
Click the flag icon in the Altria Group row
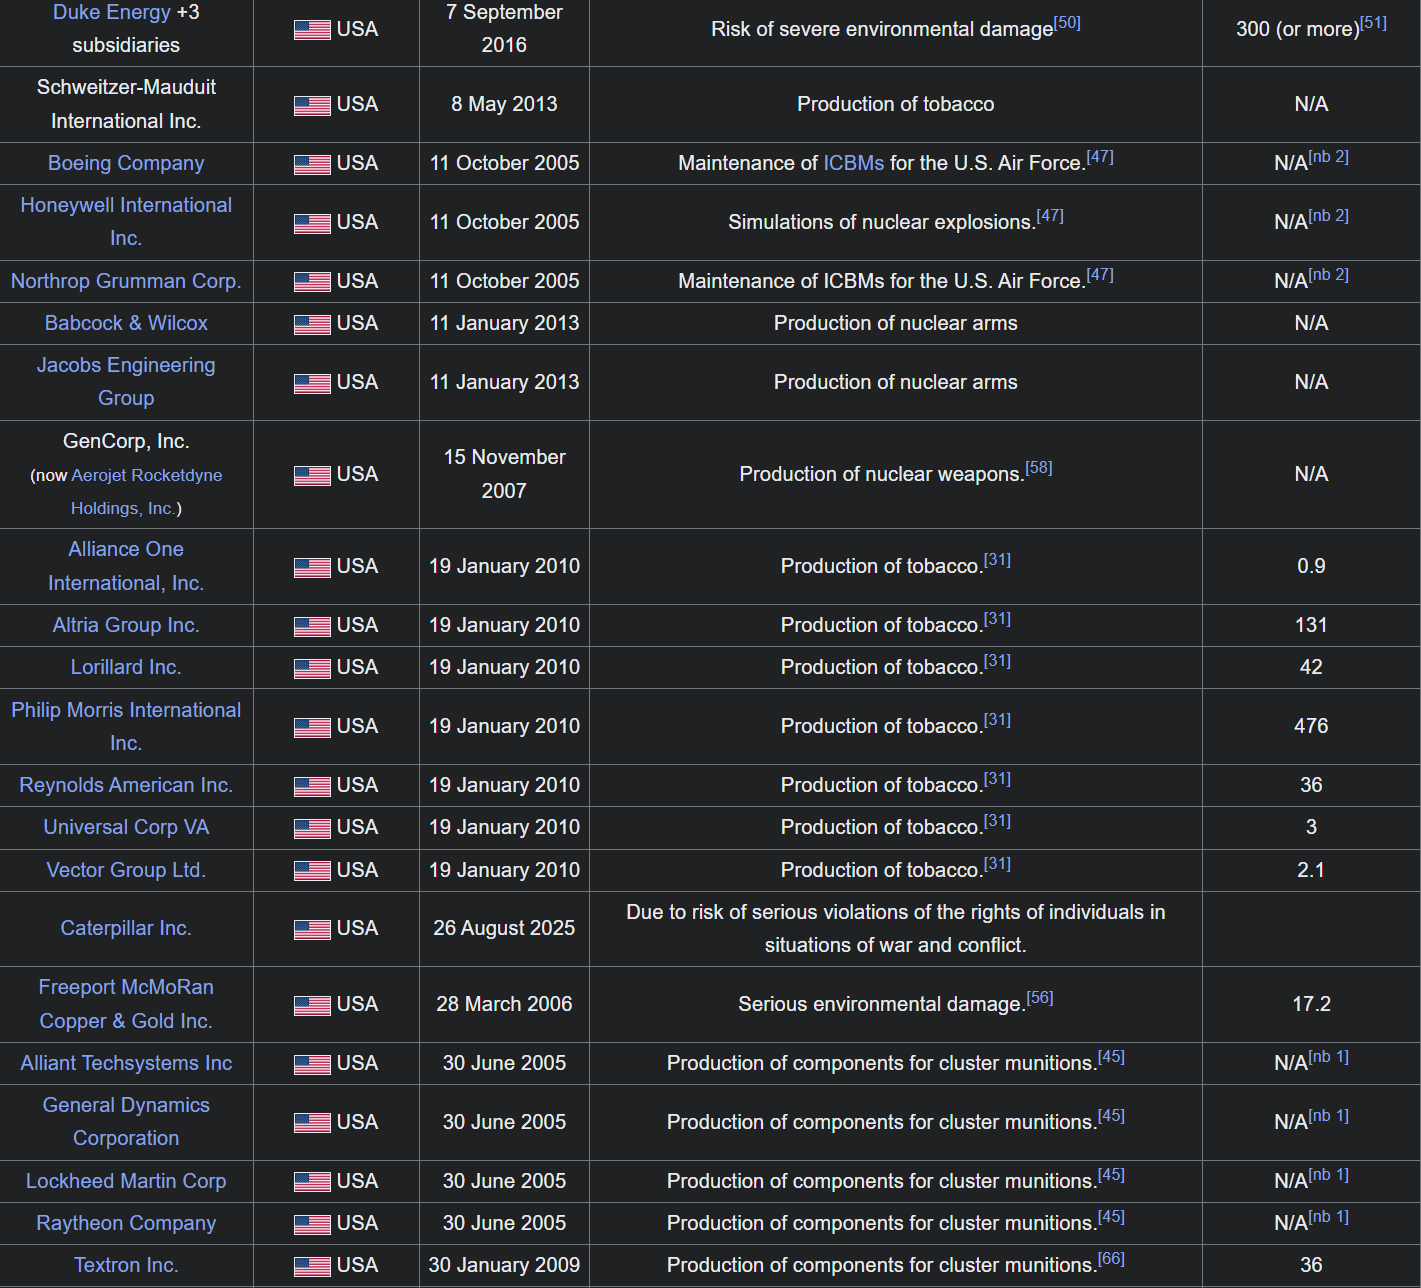pyautogui.click(x=312, y=626)
